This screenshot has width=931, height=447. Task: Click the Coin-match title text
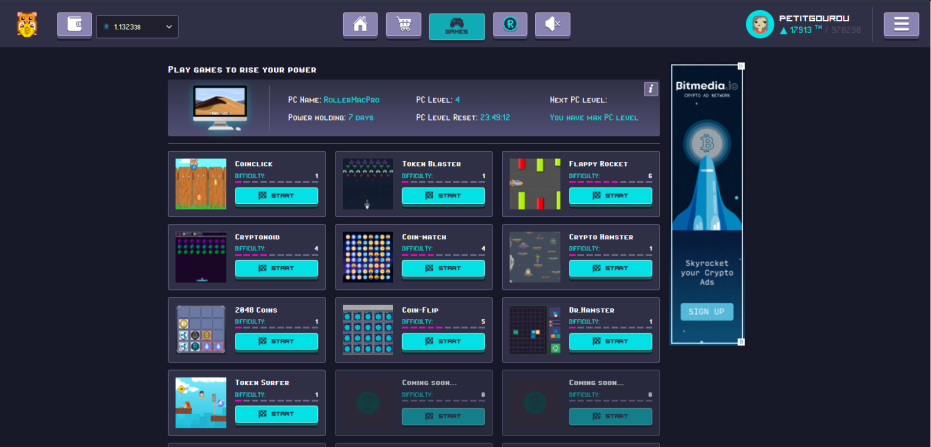[424, 237]
